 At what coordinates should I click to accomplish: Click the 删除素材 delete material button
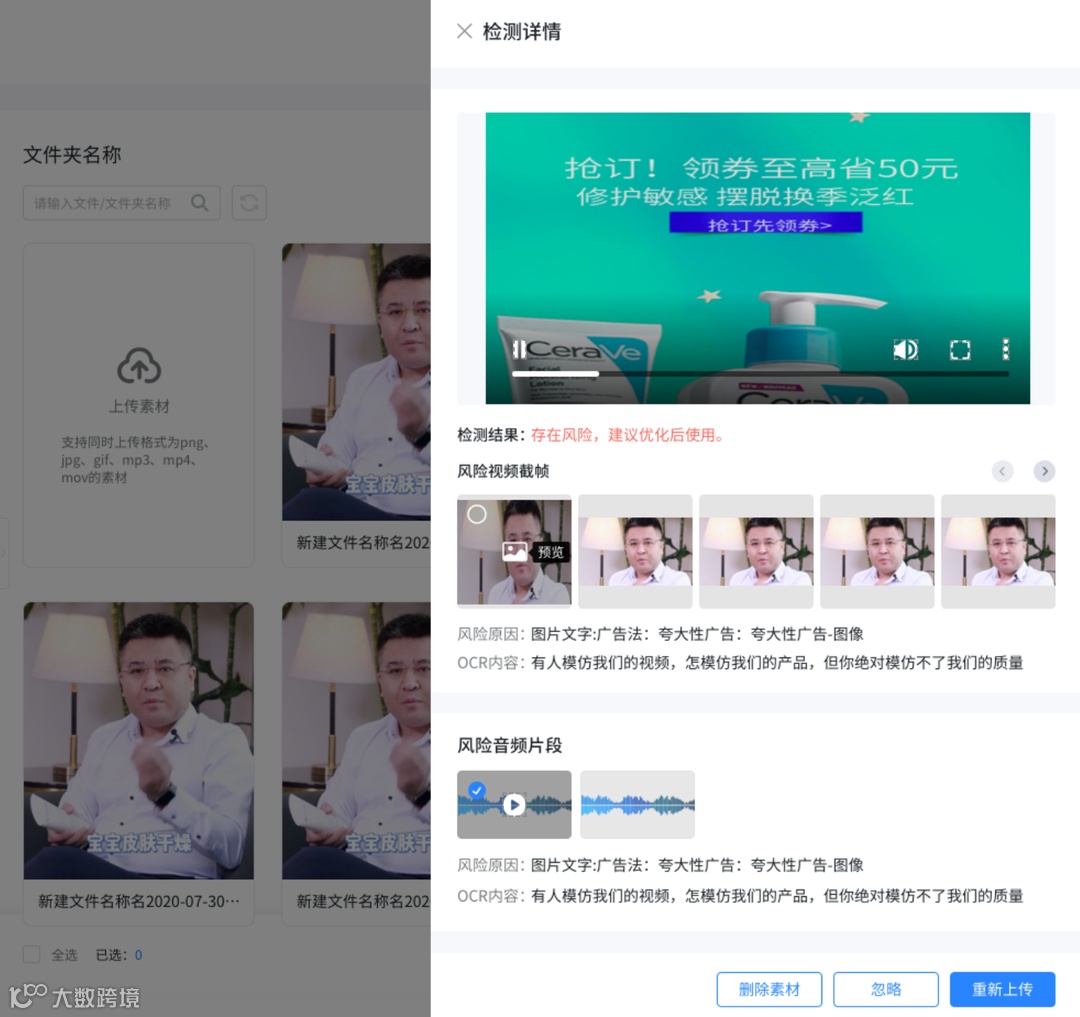click(769, 989)
